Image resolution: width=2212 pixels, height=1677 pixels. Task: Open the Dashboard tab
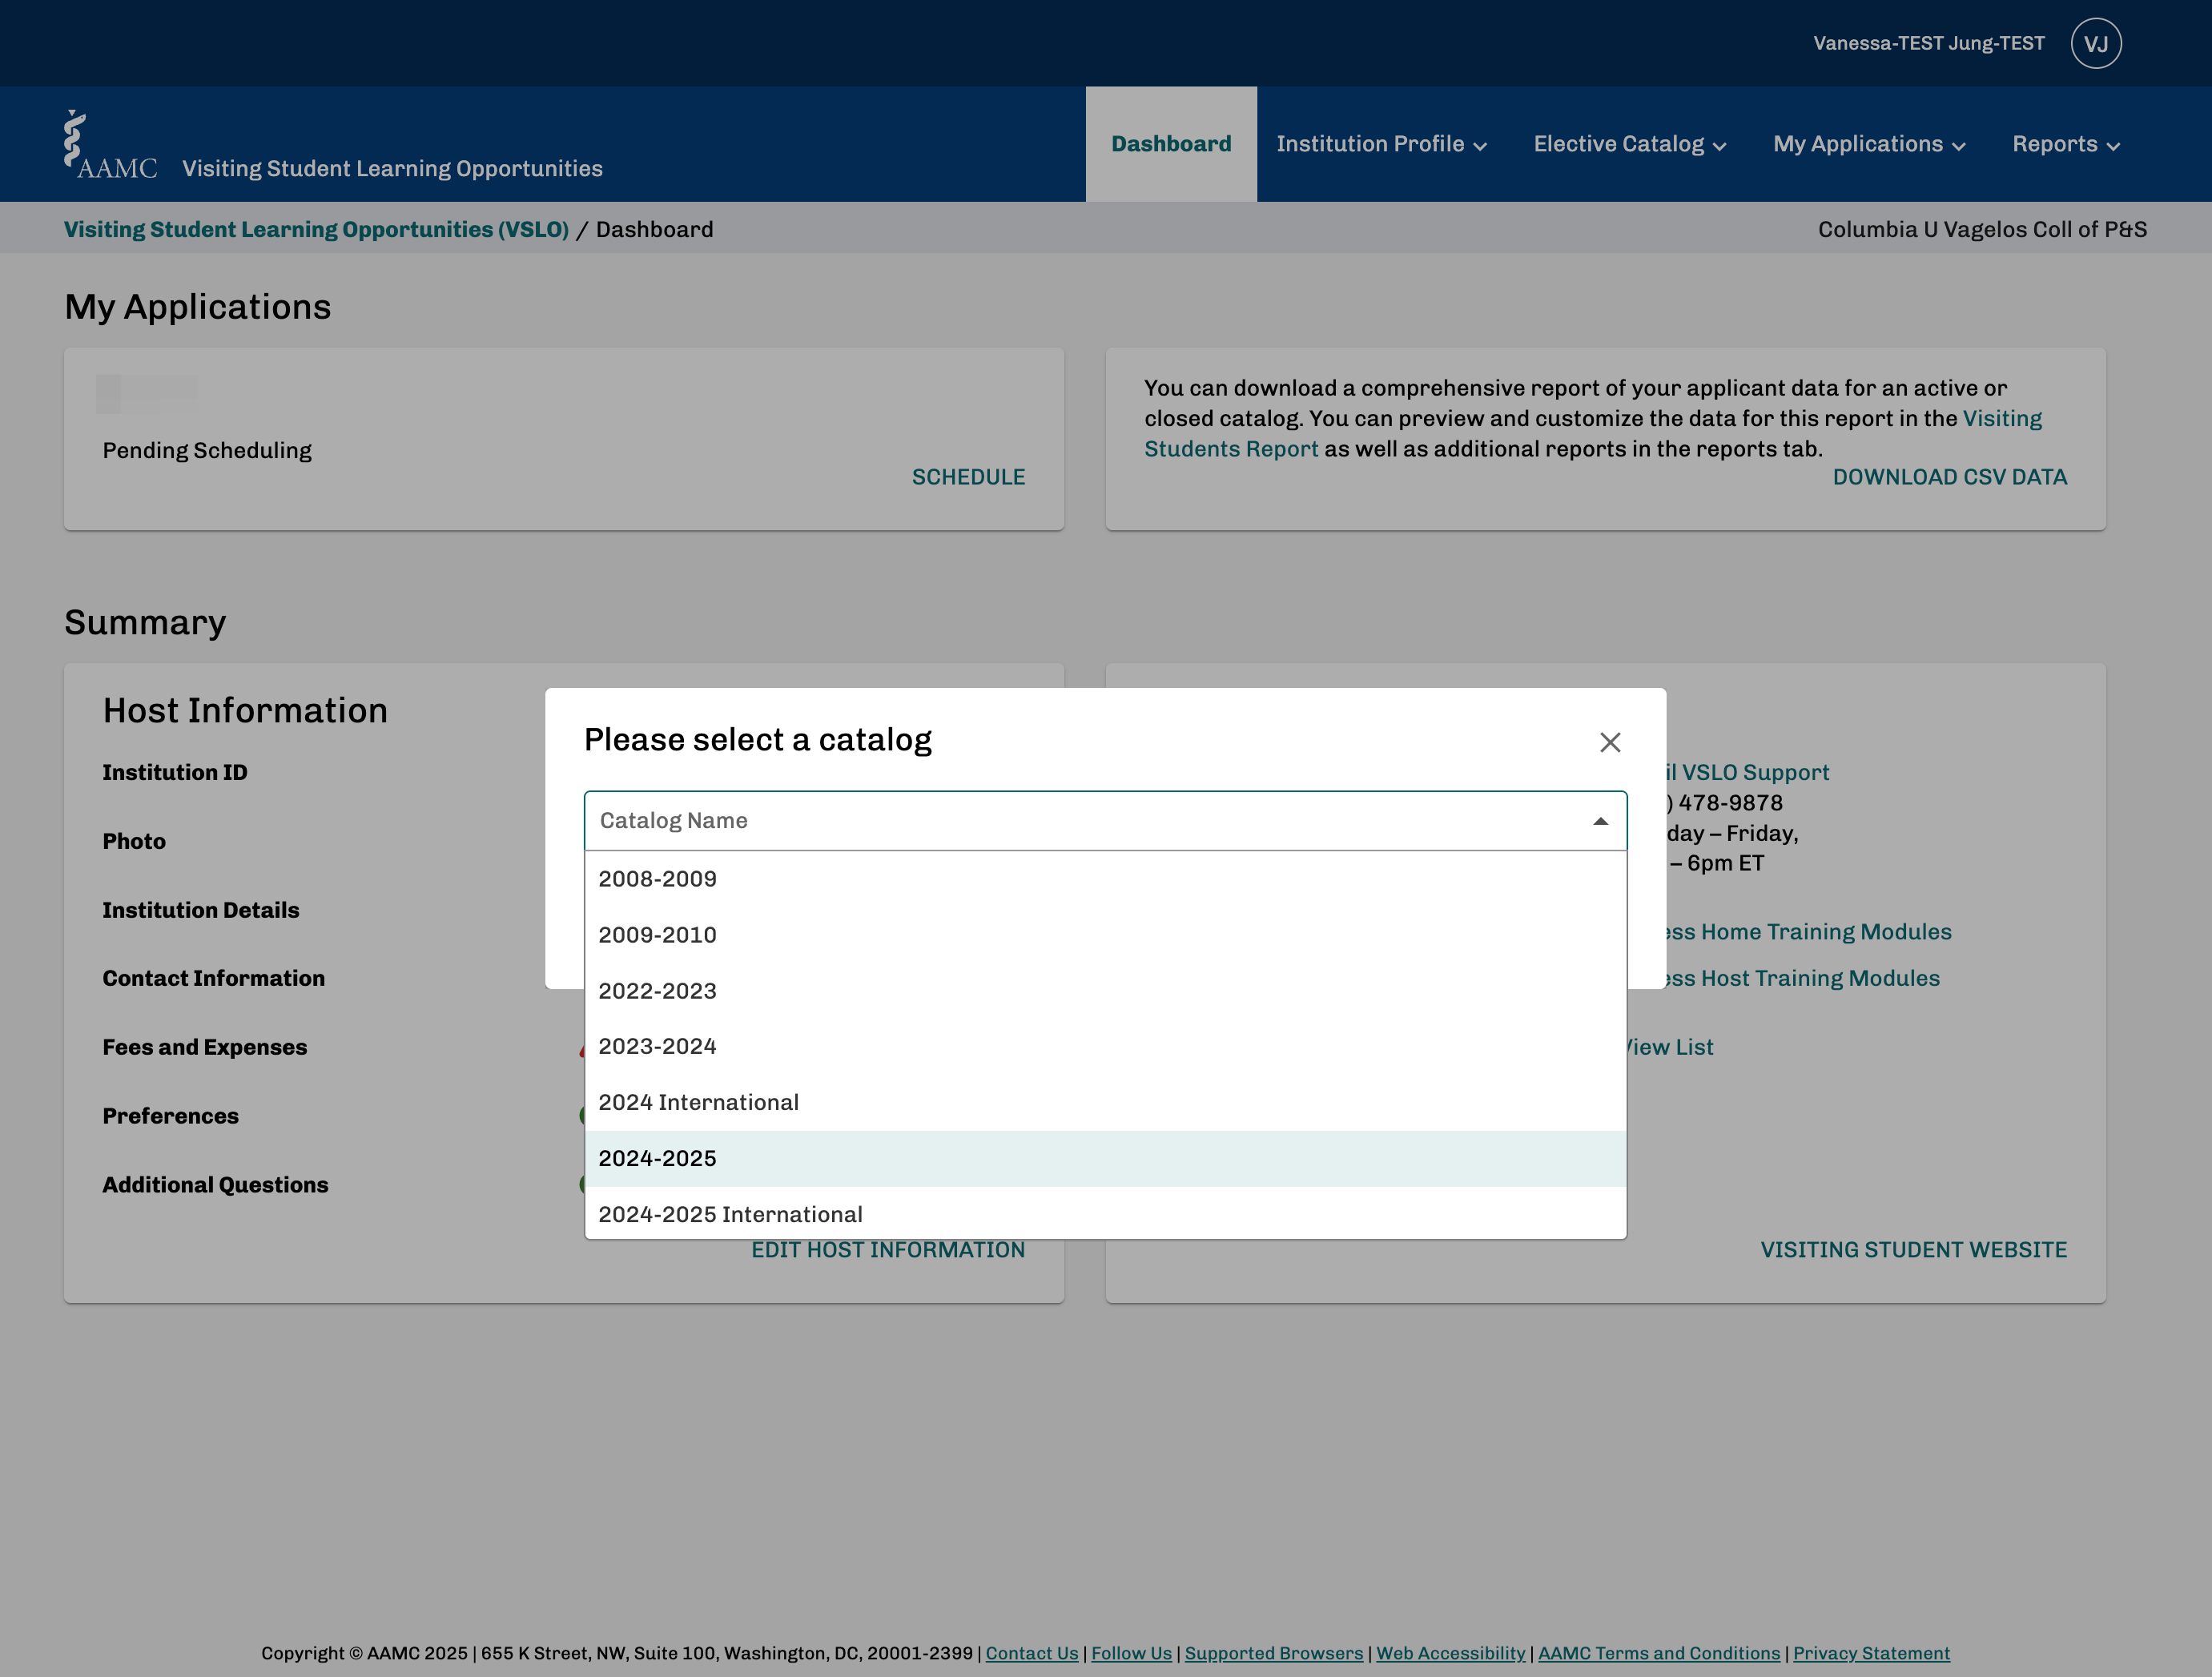point(1171,144)
